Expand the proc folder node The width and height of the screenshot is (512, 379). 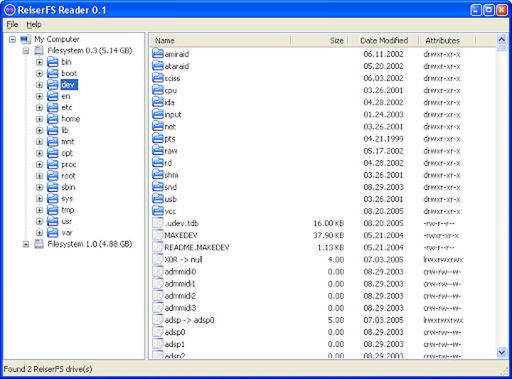point(39,165)
